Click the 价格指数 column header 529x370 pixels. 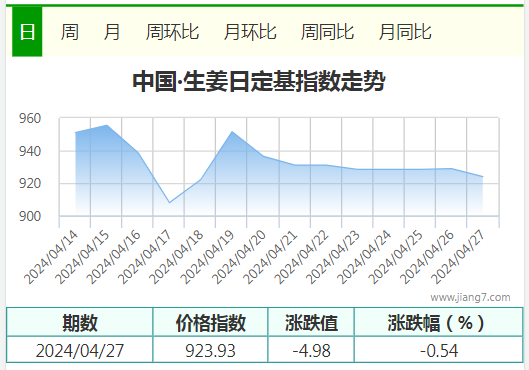click(x=210, y=322)
